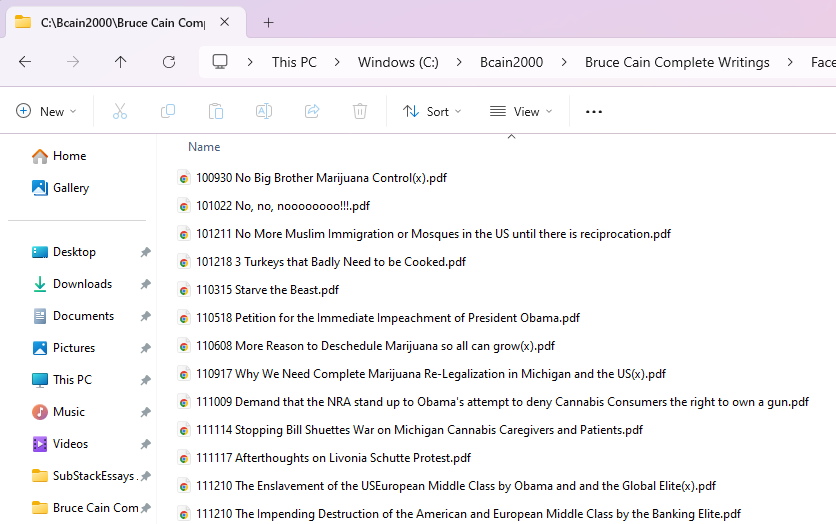Select 111210 The Enslavement of the USEuropean pdf
This screenshot has width=836, height=524.
pyautogui.click(x=456, y=486)
